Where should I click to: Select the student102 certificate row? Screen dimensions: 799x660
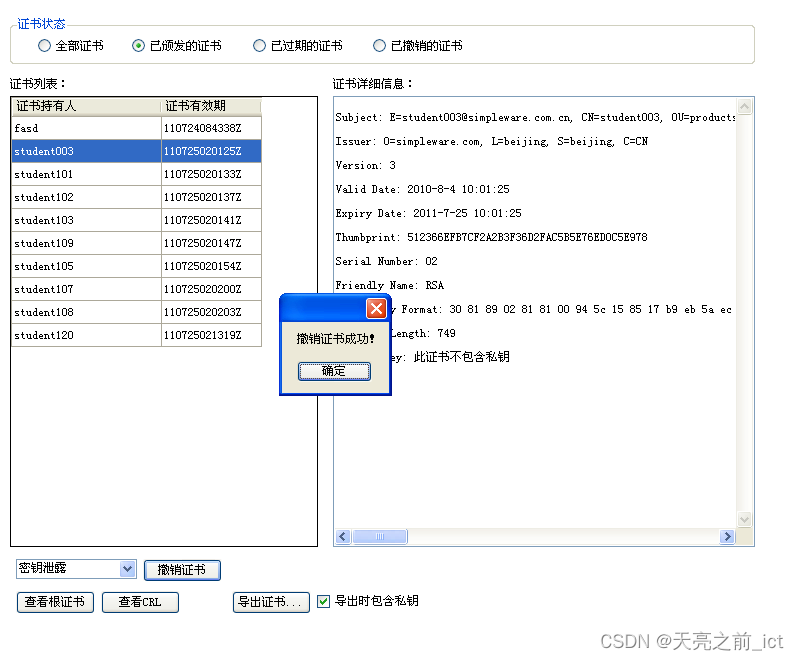coord(137,197)
